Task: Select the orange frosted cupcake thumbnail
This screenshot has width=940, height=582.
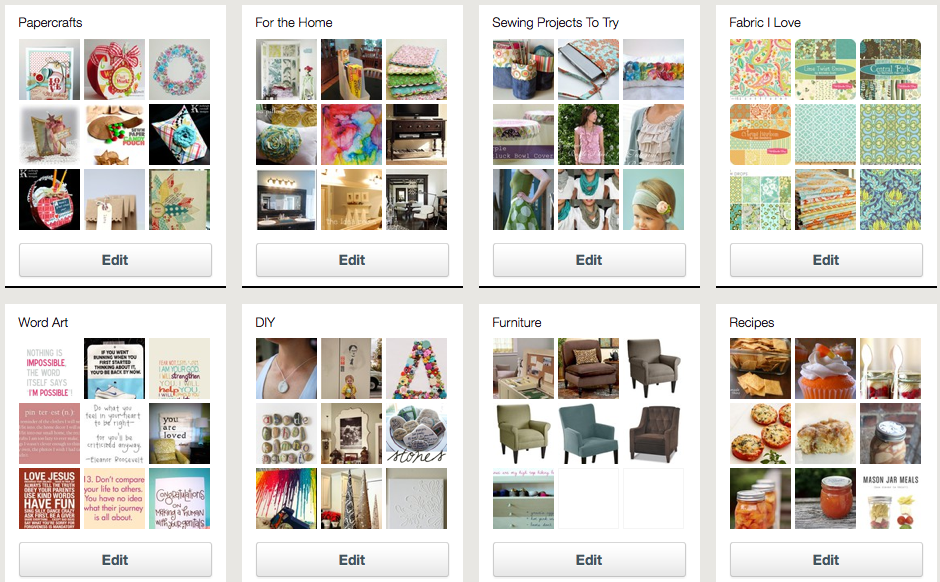Action: 825,369
